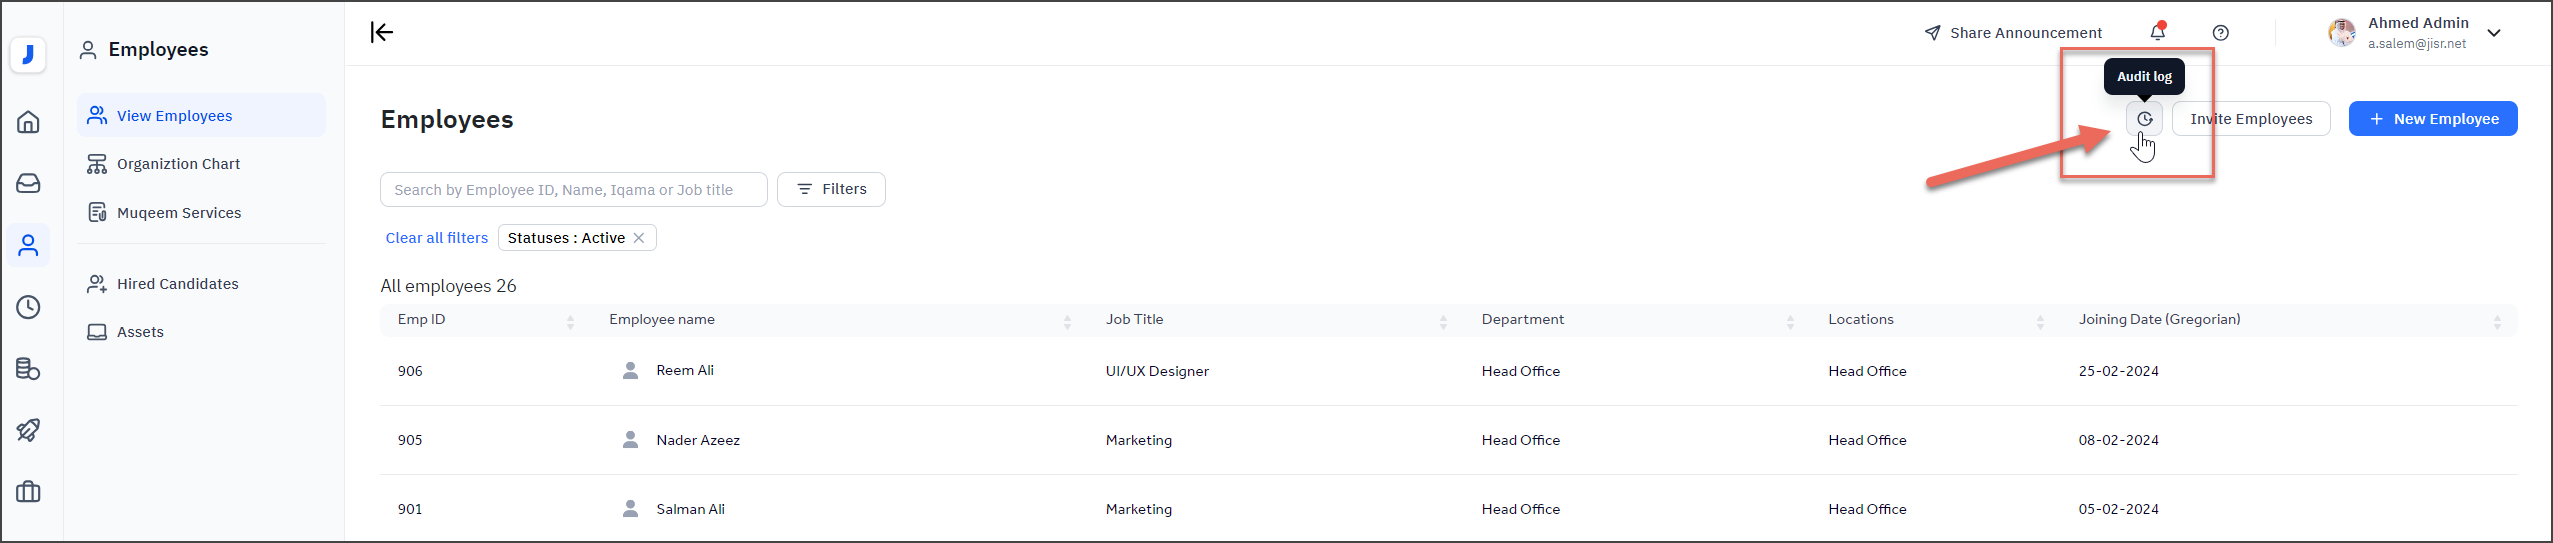Open the inbox icon in the left rail
The height and width of the screenshot is (543, 2553).
tap(29, 183)
